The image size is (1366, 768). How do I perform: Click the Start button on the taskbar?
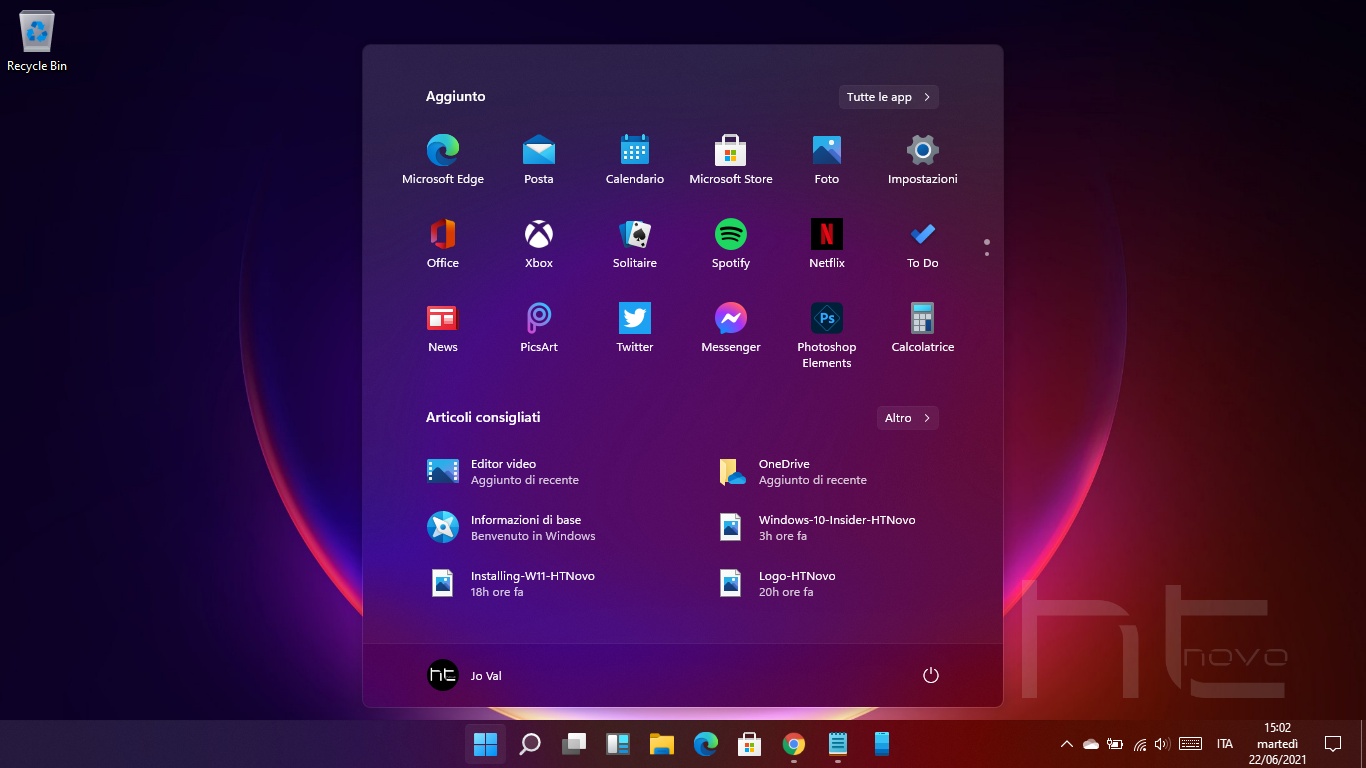pos(486,744)
